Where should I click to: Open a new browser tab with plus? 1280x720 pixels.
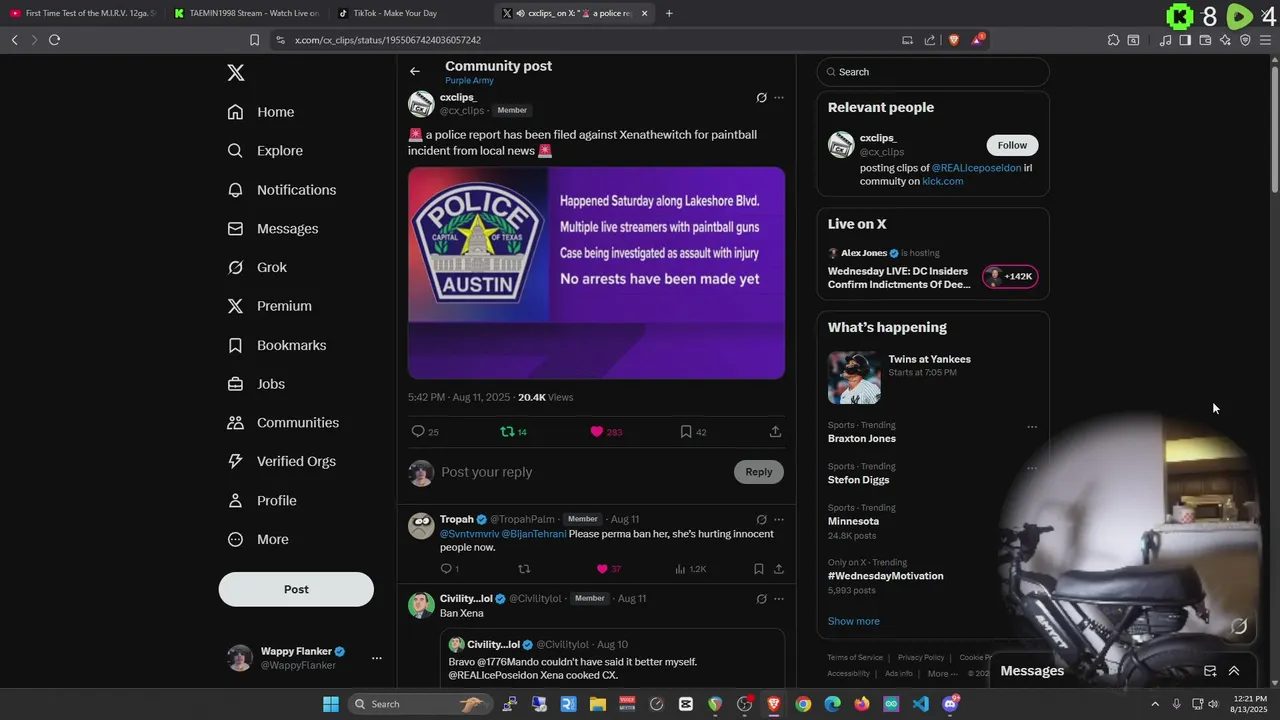669,14
